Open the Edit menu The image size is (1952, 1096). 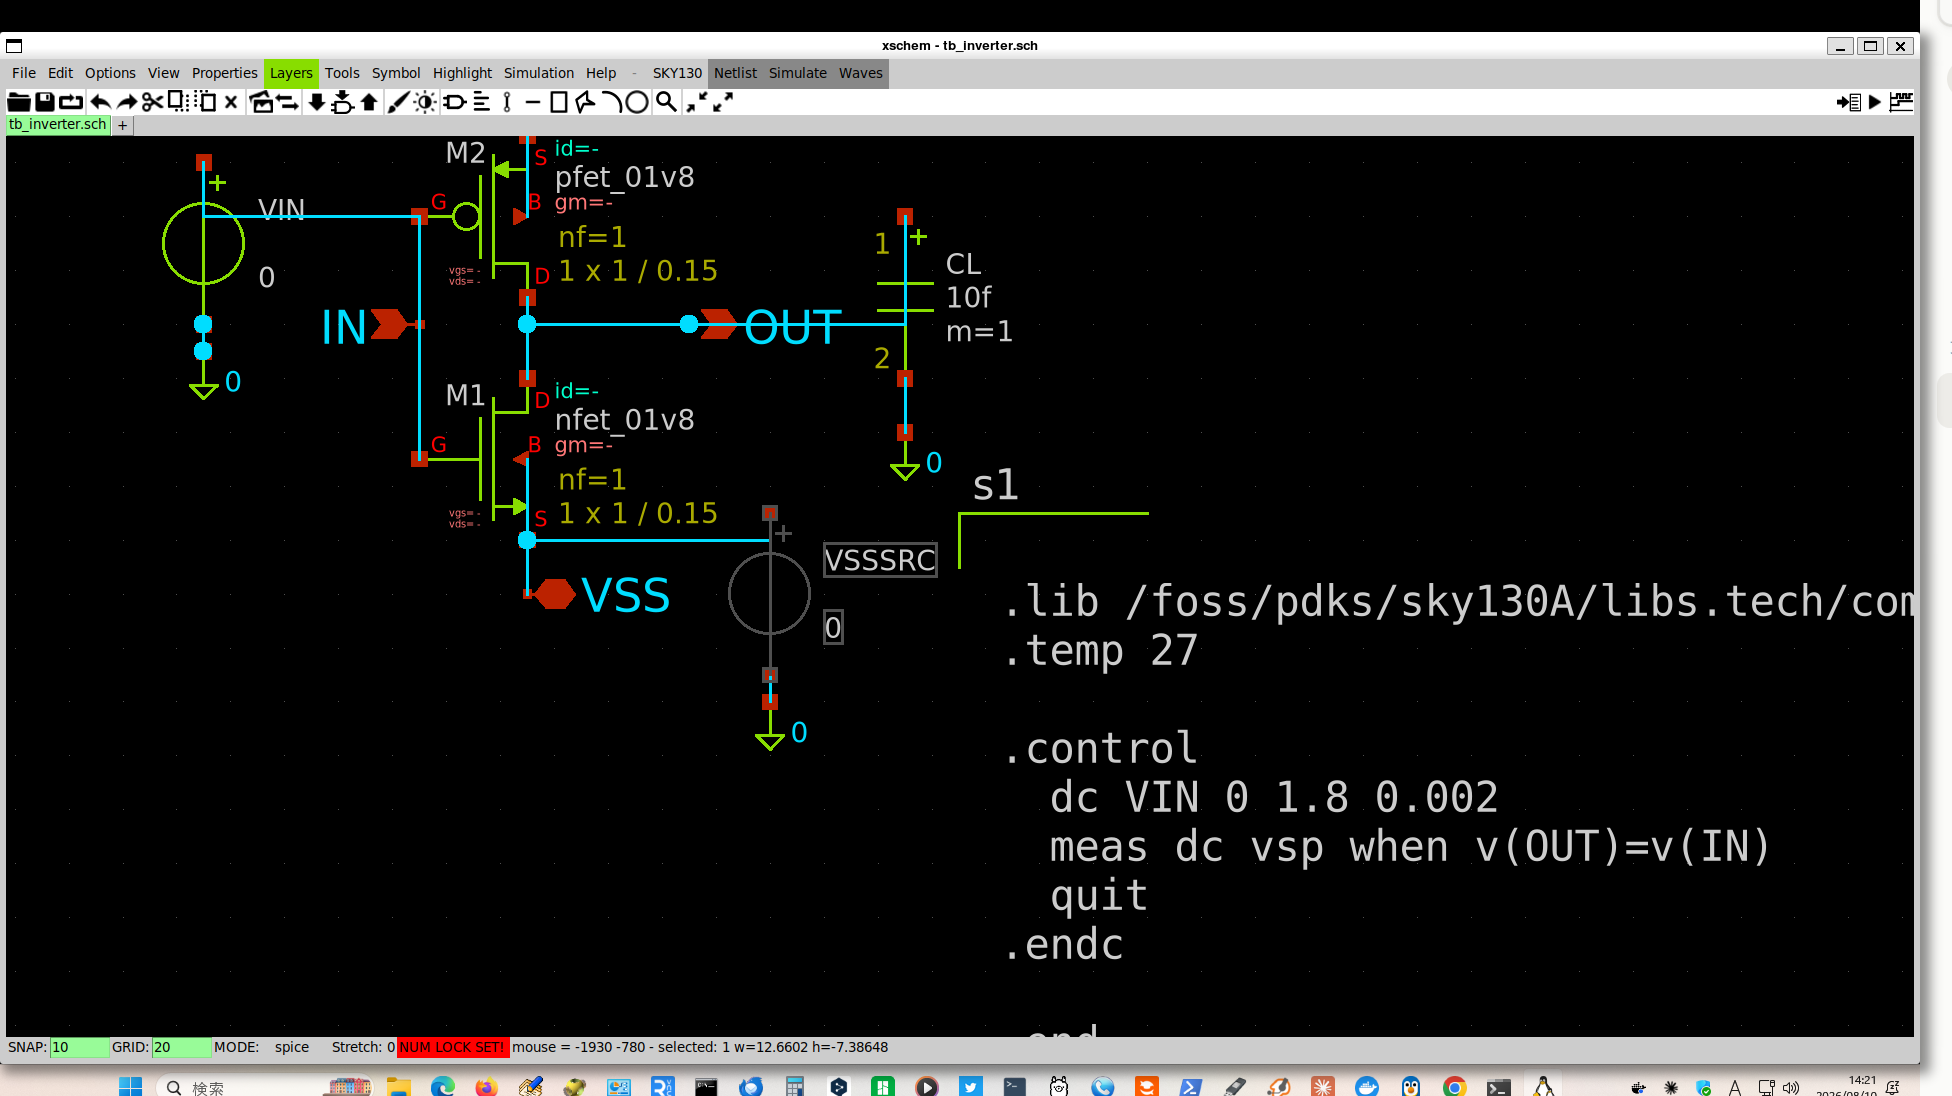point(60,73)
